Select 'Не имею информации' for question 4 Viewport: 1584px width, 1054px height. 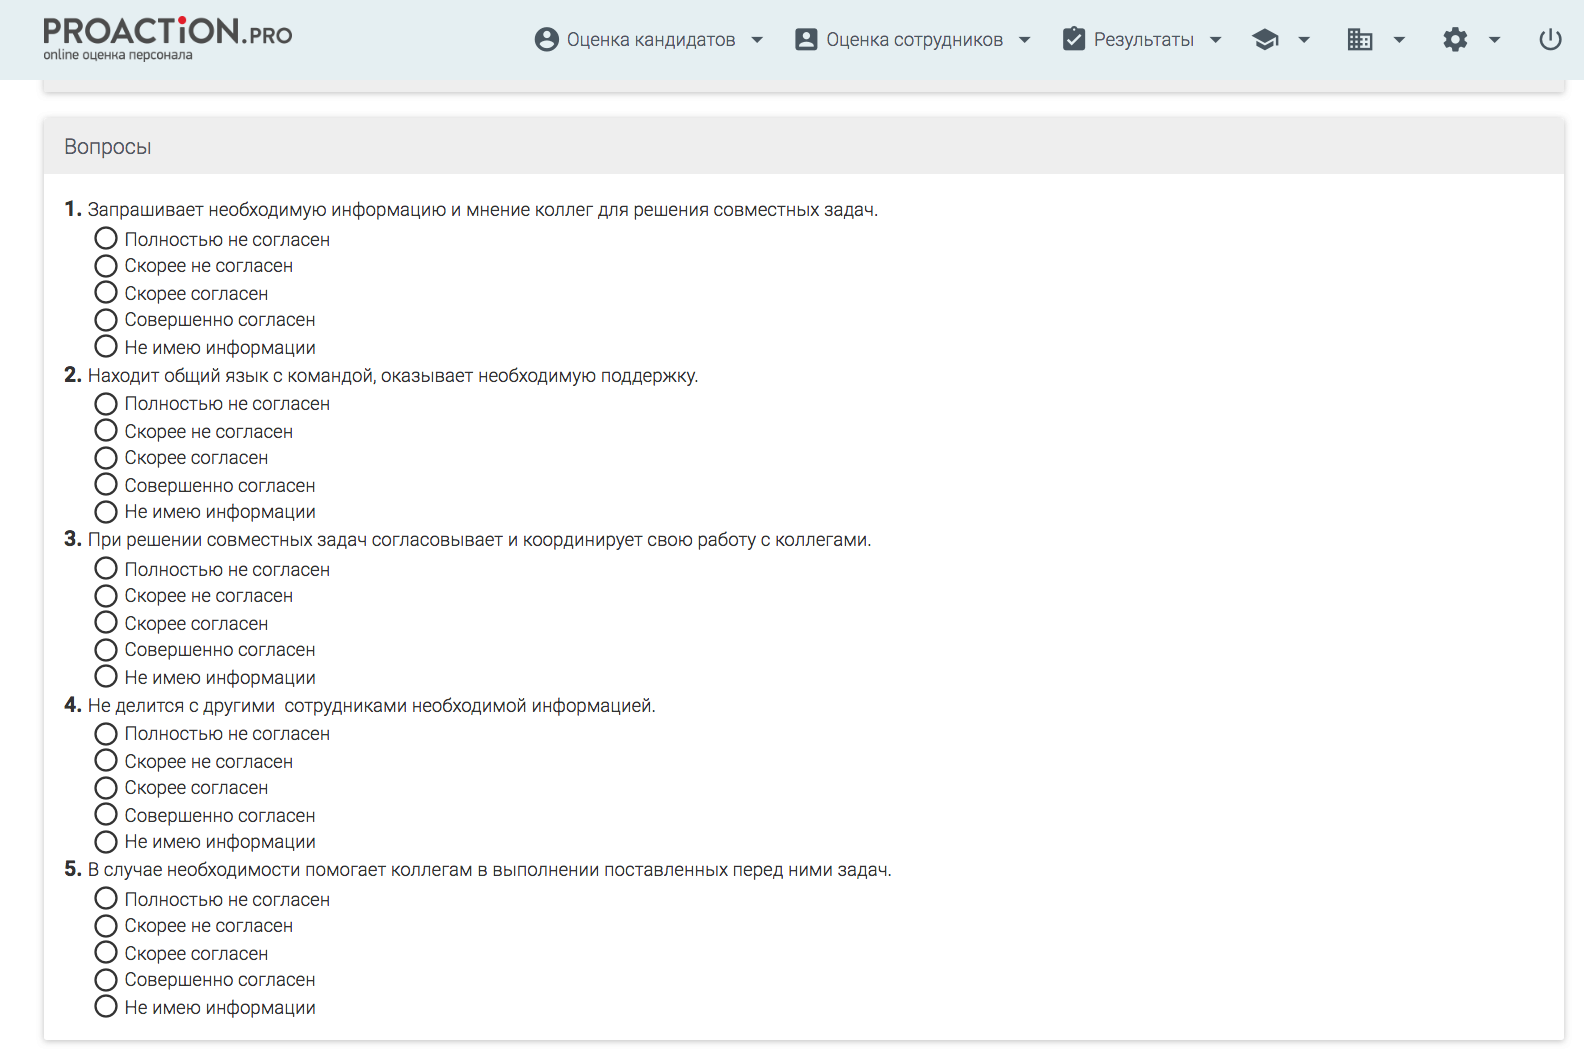tap(106, 842)
